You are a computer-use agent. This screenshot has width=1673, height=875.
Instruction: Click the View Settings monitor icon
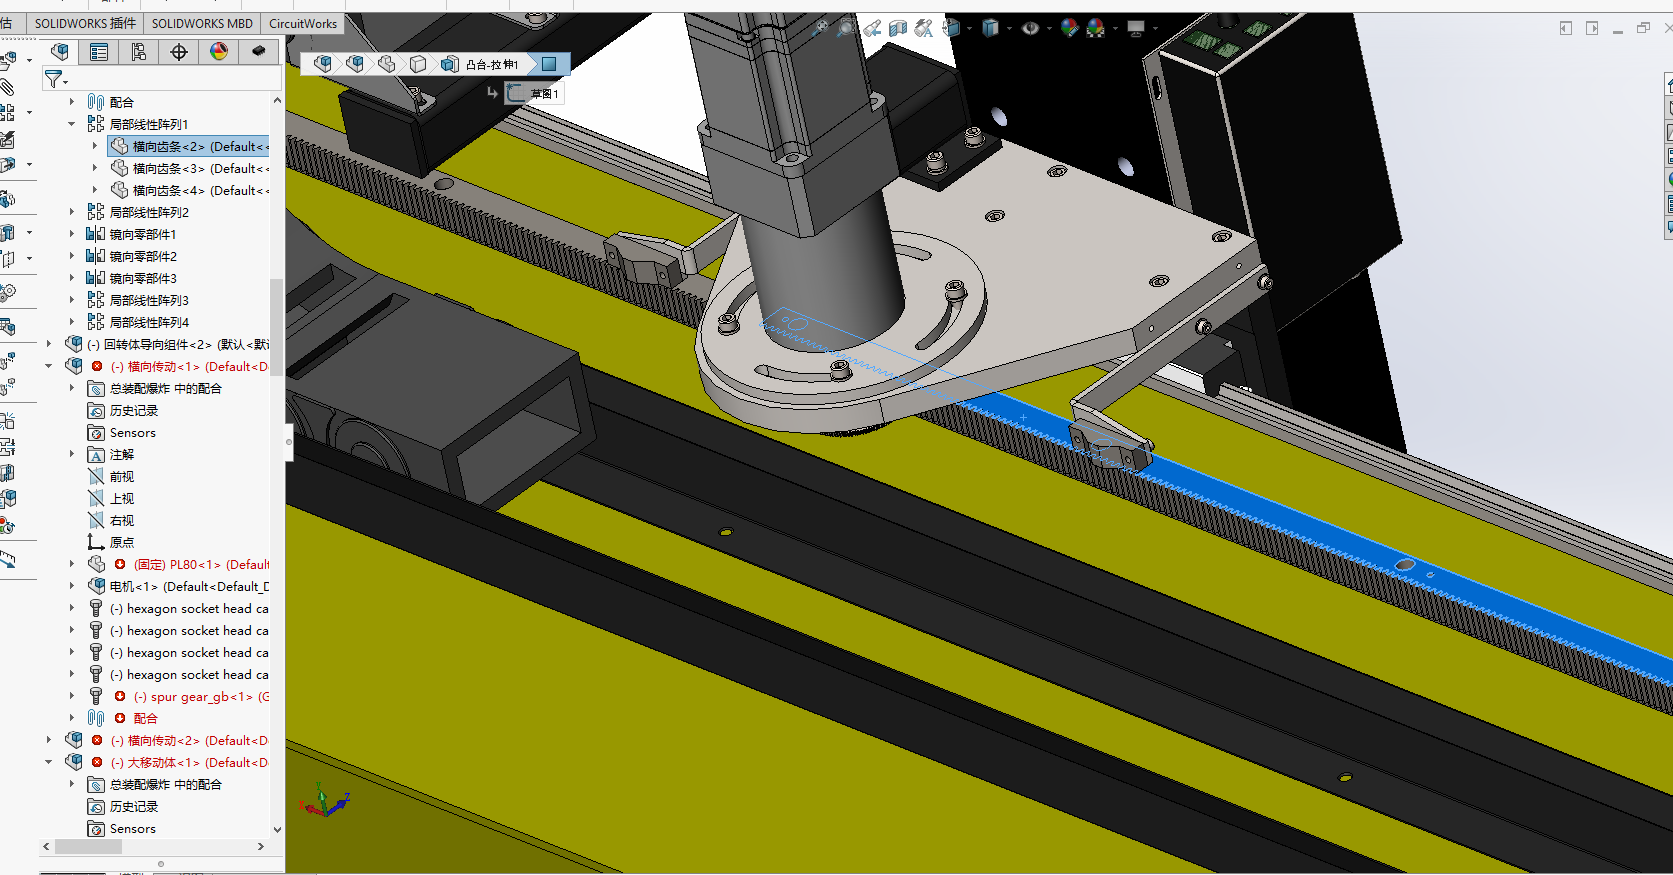click(1136, 28)
